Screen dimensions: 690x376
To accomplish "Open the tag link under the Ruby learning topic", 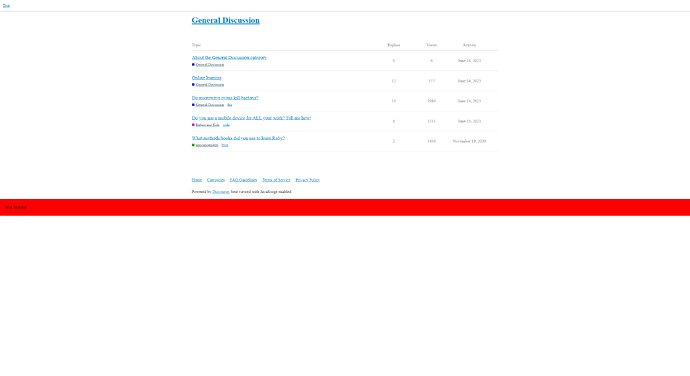I will [x=225, y=145].
